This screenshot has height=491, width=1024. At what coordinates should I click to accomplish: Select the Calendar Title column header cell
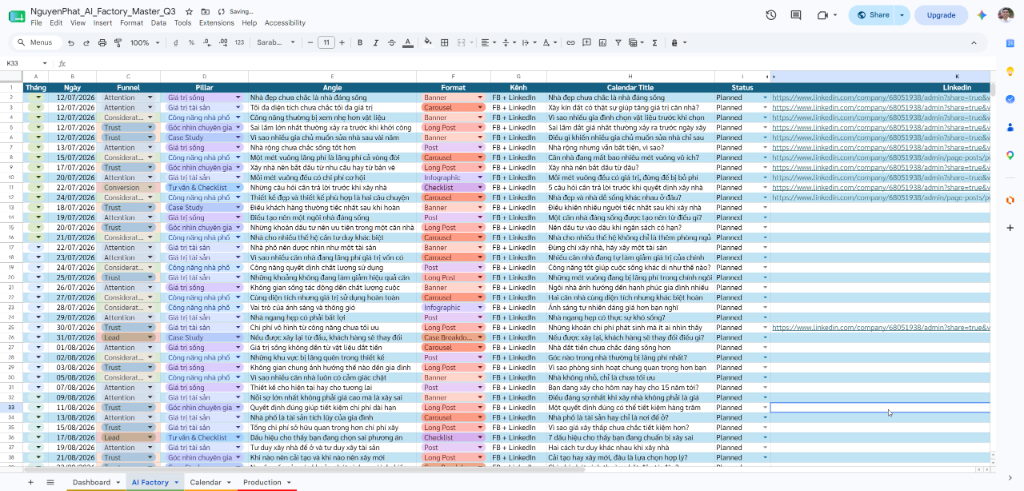pyautogui.click(x=630, y=87)
